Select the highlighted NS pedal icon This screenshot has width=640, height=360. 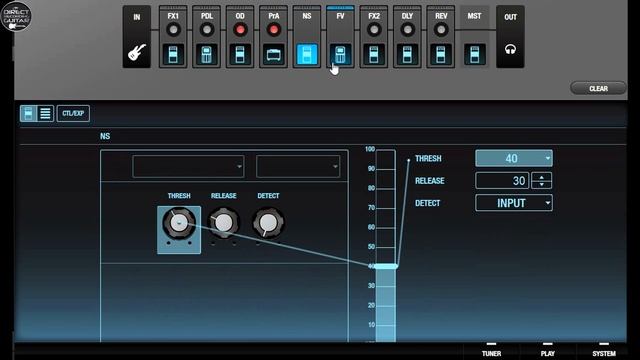[x=307, y=54]
